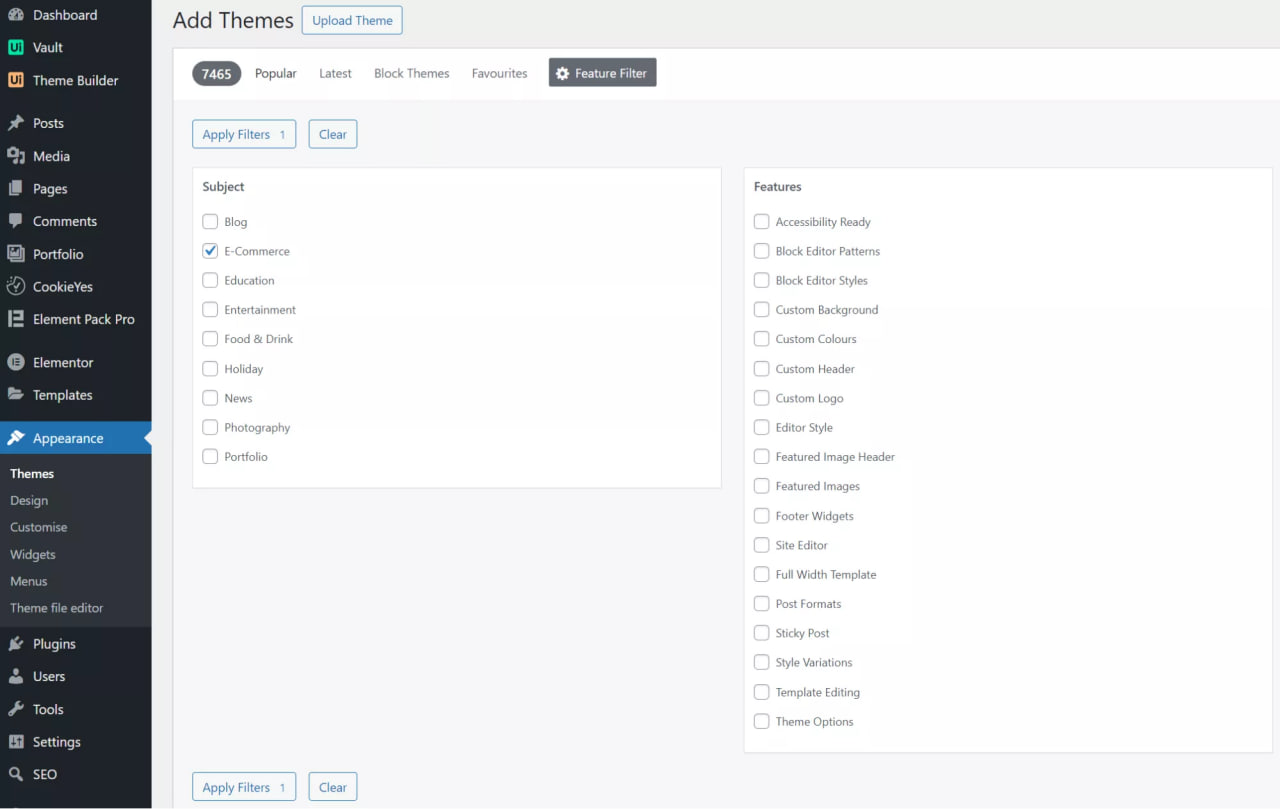The height and width of the screenshot is (809, 1280).
Task: Clear all active filters
Action: pyautogui.click(x=332, y=133)
